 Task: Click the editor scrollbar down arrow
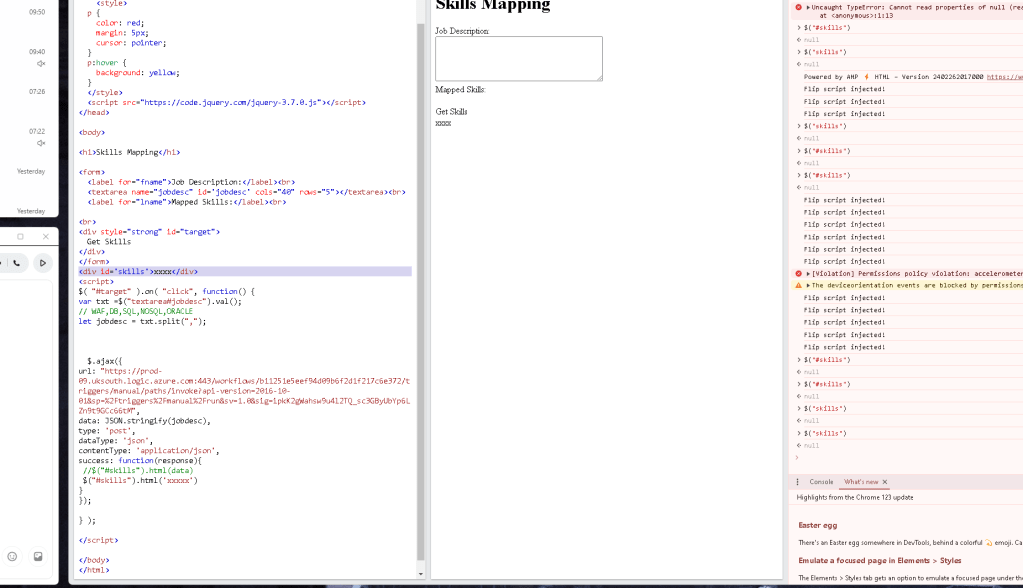coord(421,574)
